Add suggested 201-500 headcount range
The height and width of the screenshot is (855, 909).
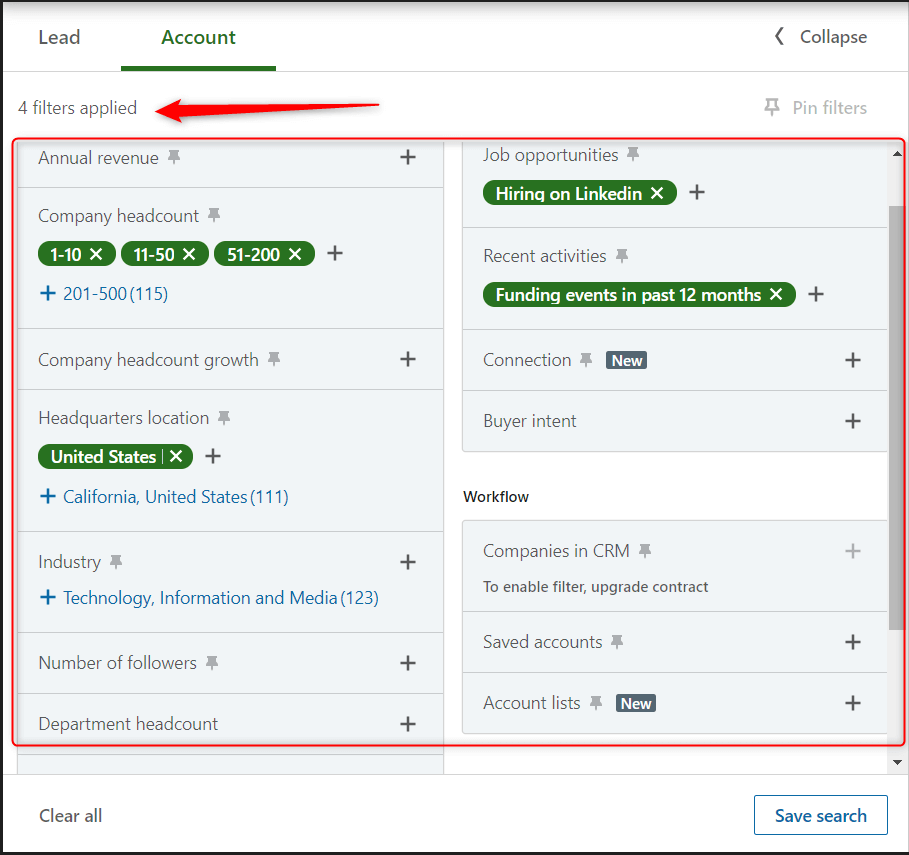[x=104, y=293]
